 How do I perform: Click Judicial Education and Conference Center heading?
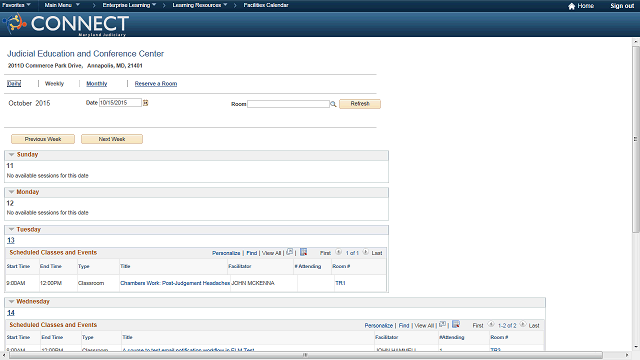(85, 54)
